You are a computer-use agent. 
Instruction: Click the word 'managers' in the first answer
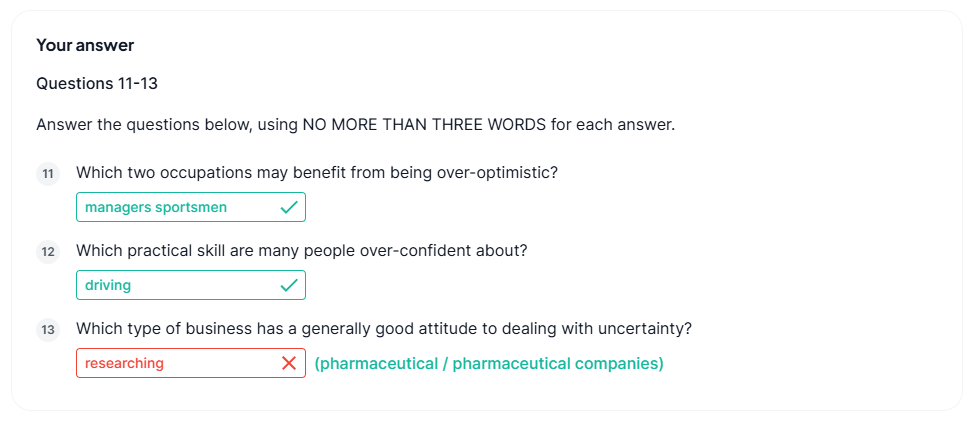(x=118, y=207)
